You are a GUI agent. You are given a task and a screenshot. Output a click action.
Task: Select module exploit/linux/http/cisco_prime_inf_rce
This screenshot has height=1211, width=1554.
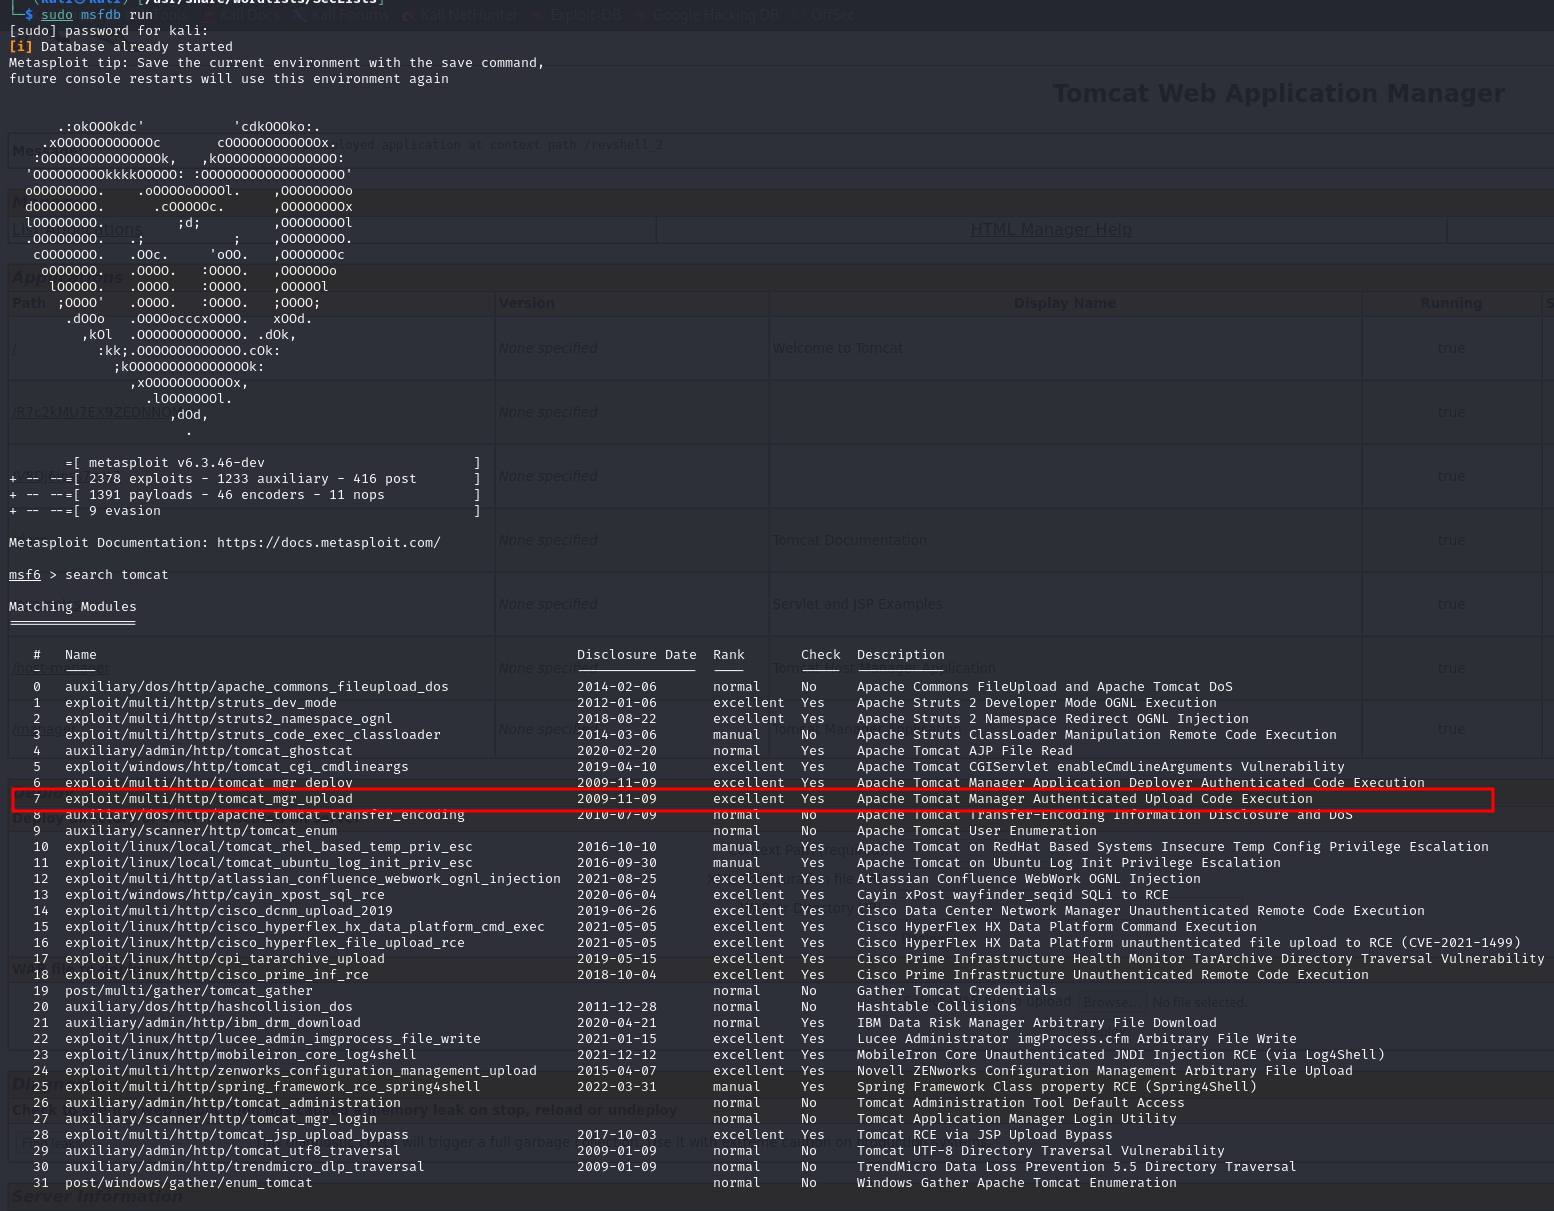click(x=217, y=975)
